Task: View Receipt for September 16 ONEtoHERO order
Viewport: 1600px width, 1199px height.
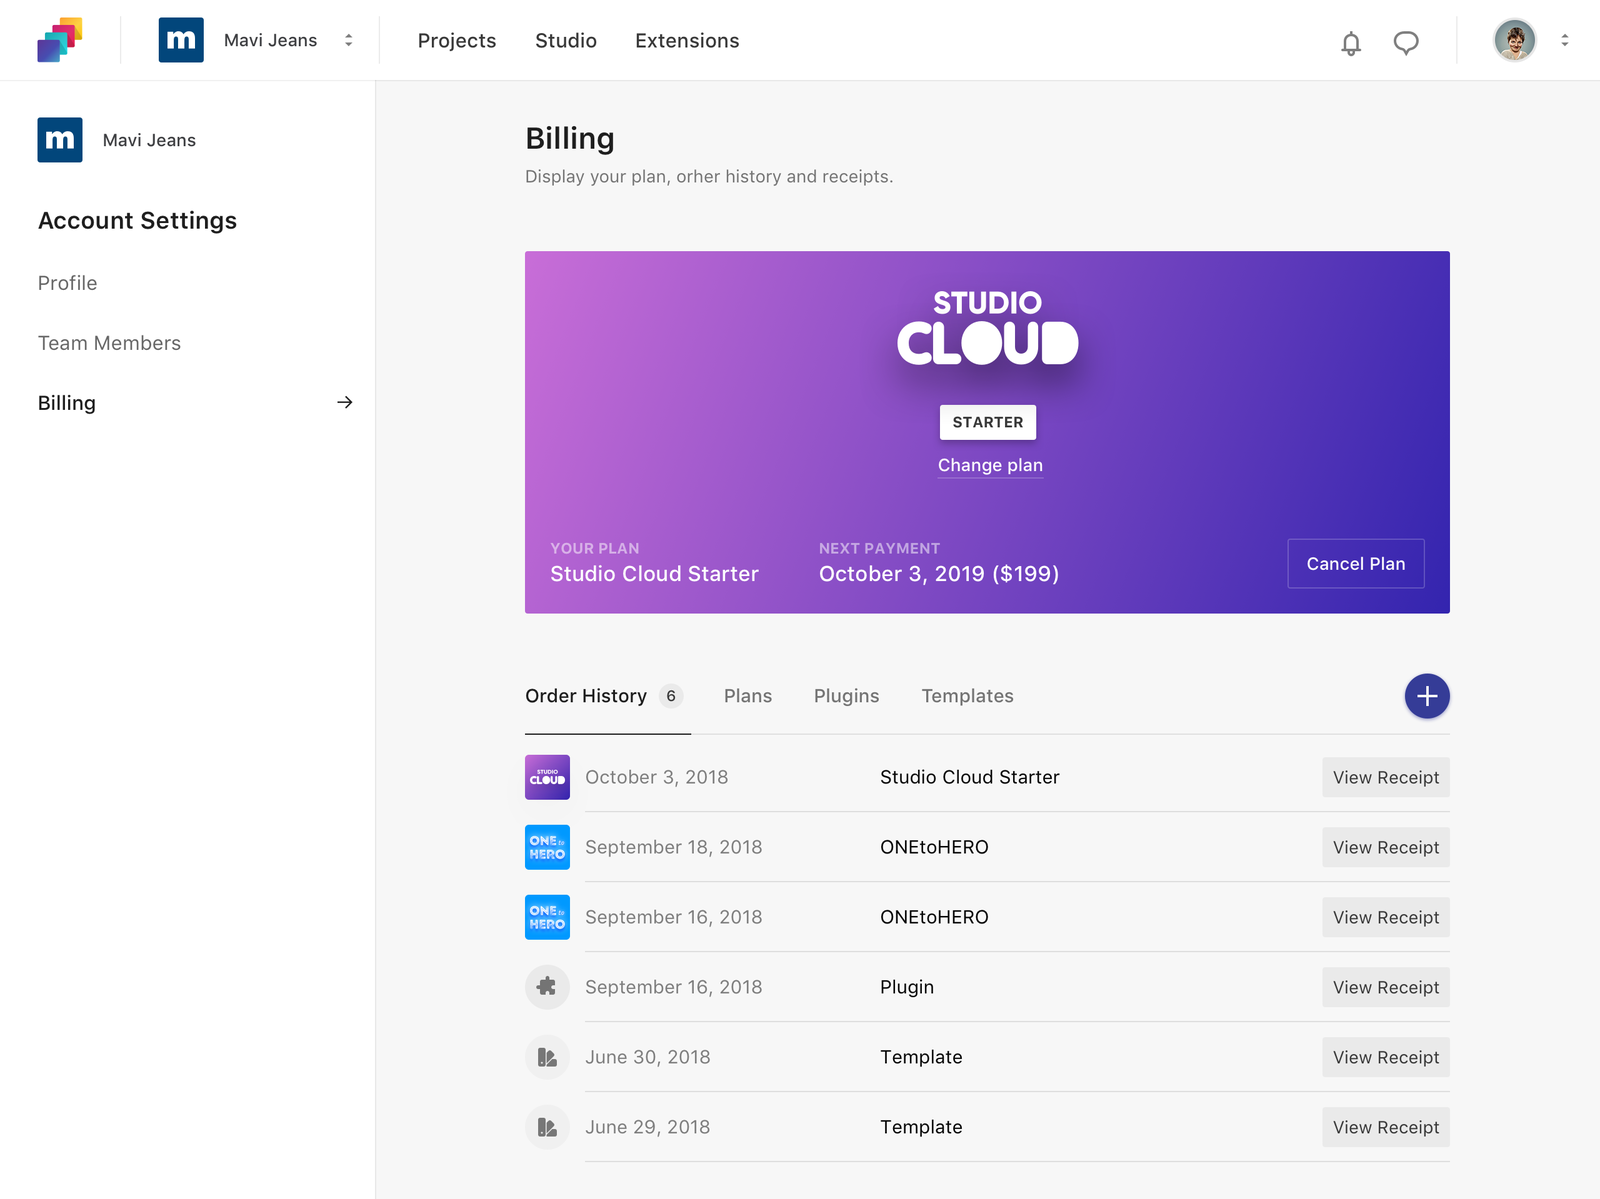Action: (x=1385, y=917)
